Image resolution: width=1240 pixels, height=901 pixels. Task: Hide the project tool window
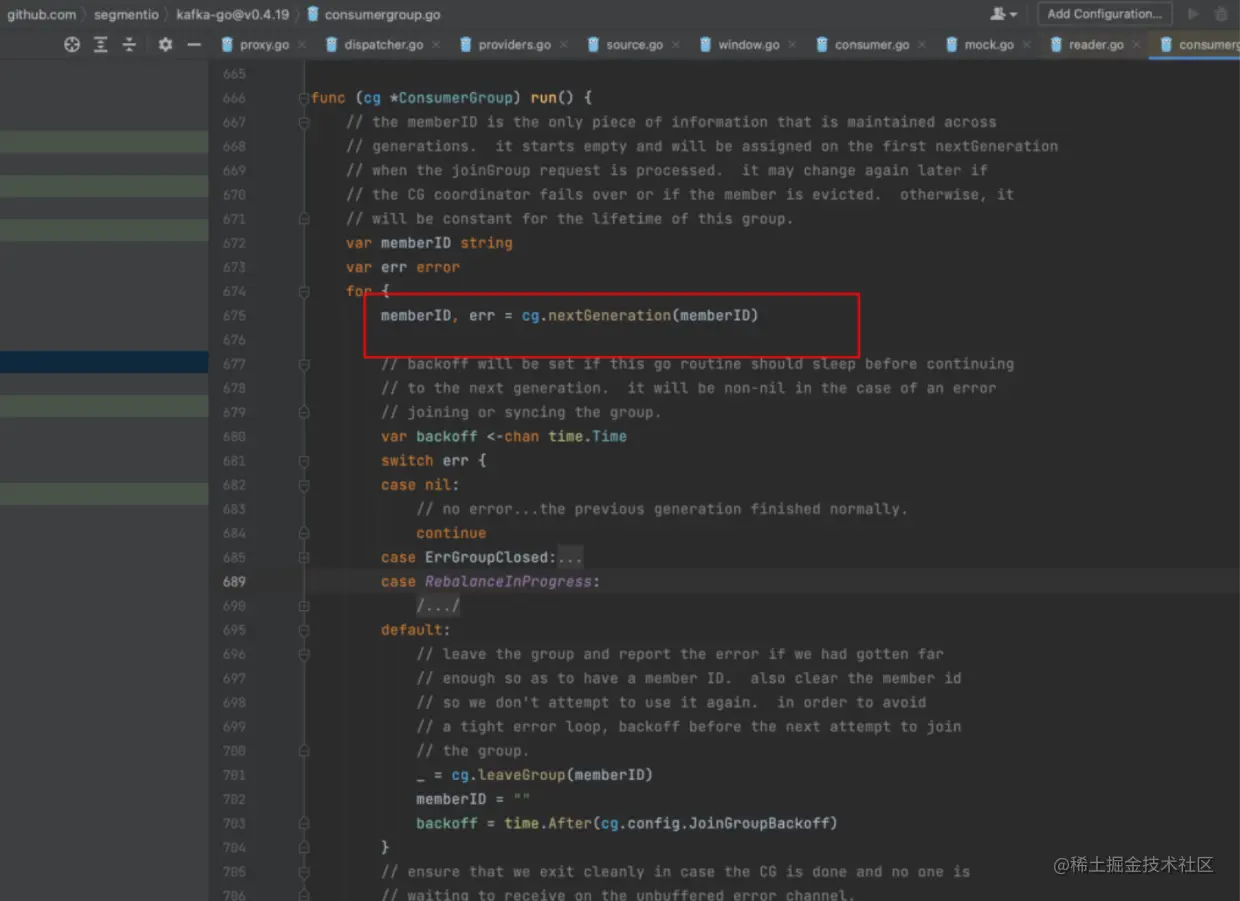coord(194,45)
